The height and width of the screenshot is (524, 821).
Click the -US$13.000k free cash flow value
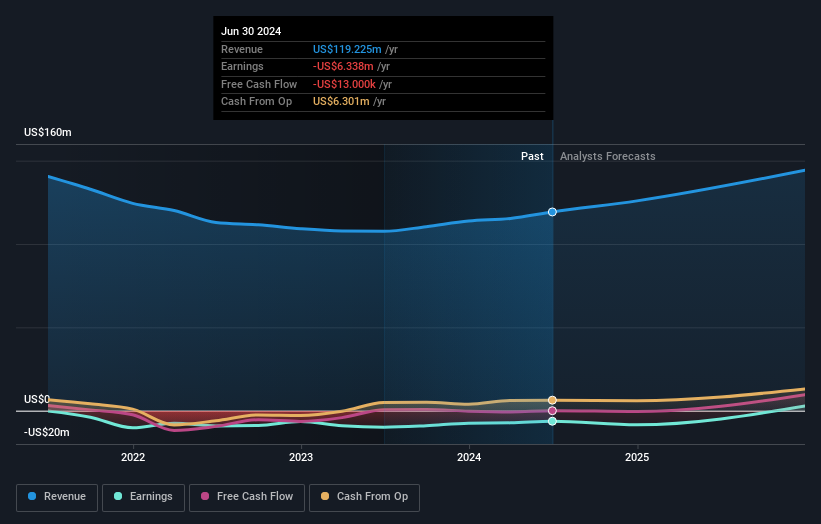pyautogui.click(x=344, y=84)
